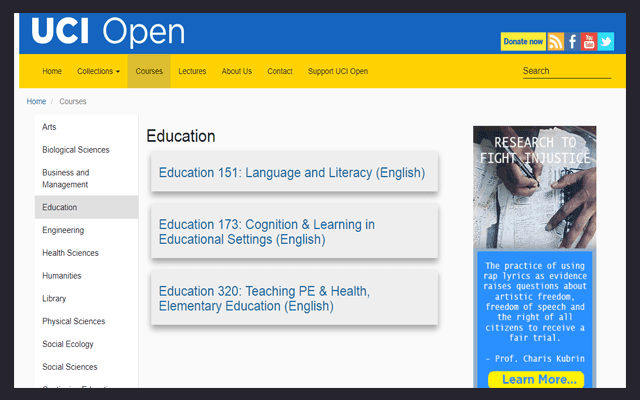Click into the Search field

565,71
